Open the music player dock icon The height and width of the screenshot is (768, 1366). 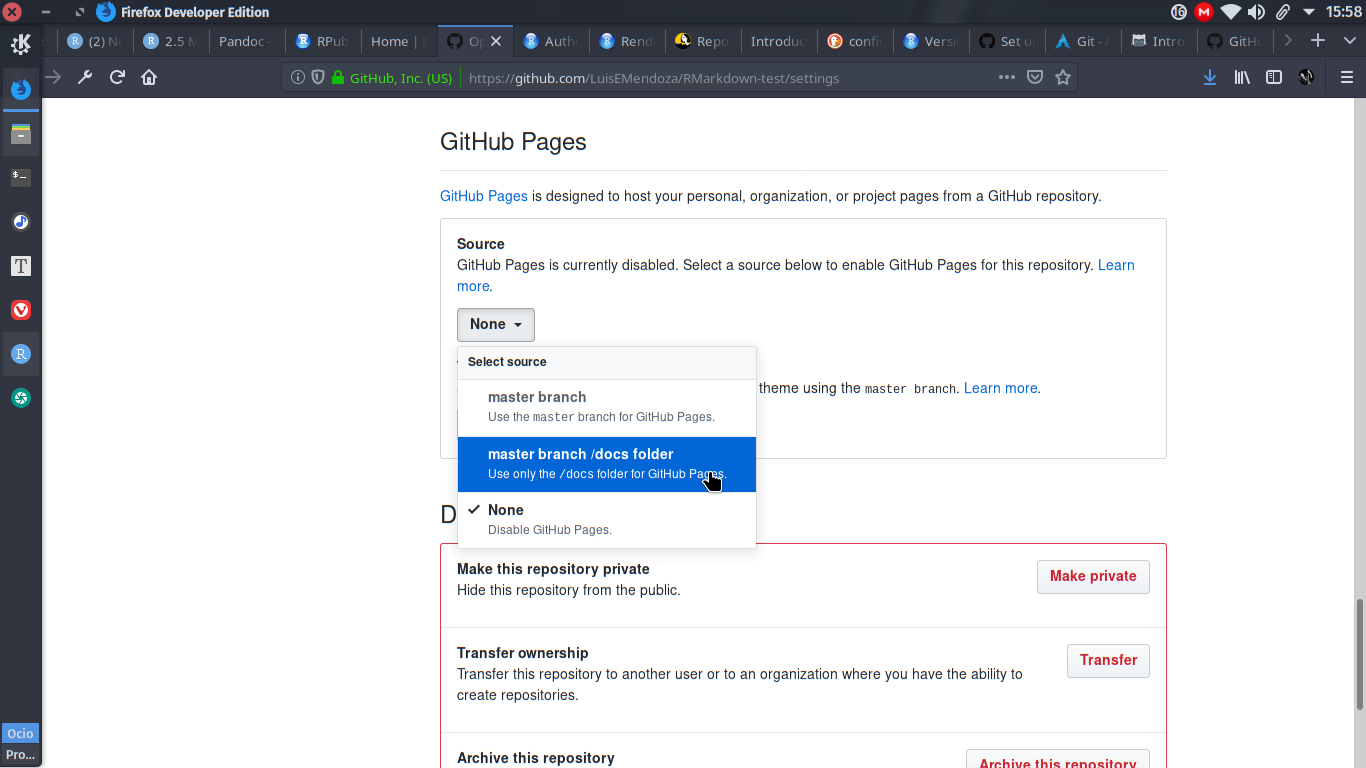click(x=21, y=222)
